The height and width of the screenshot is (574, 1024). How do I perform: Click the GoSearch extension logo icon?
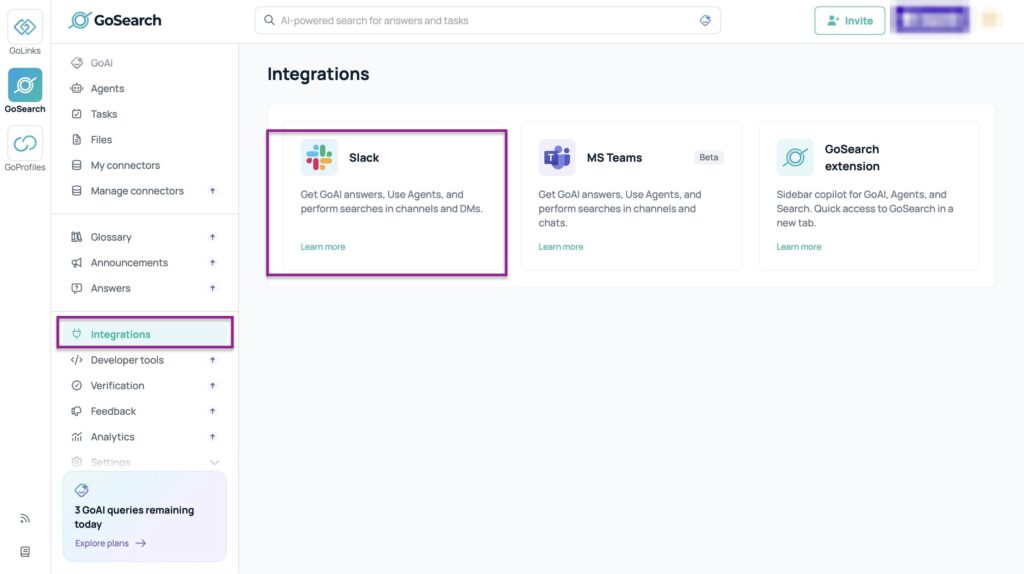(795, 157)
